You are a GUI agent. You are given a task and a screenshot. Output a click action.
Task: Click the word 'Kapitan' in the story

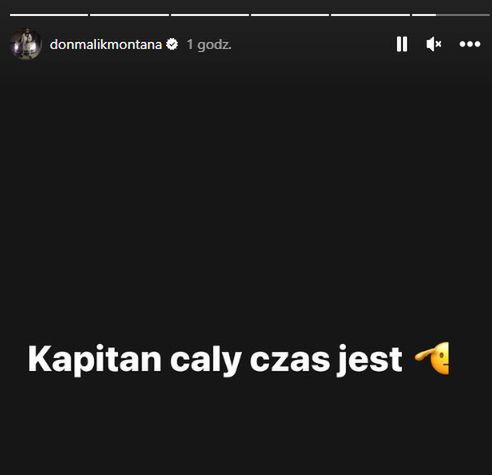click(x=95, y=360)
